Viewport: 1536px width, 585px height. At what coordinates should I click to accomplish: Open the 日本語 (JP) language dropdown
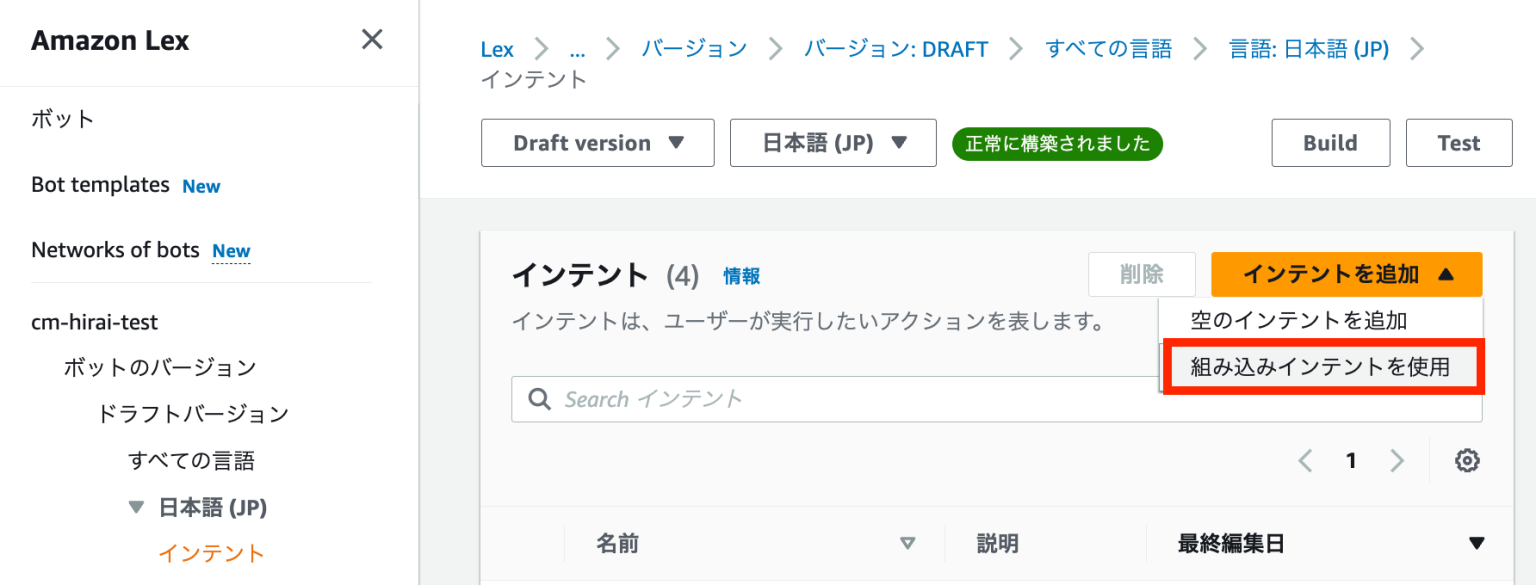click(832, 142)
